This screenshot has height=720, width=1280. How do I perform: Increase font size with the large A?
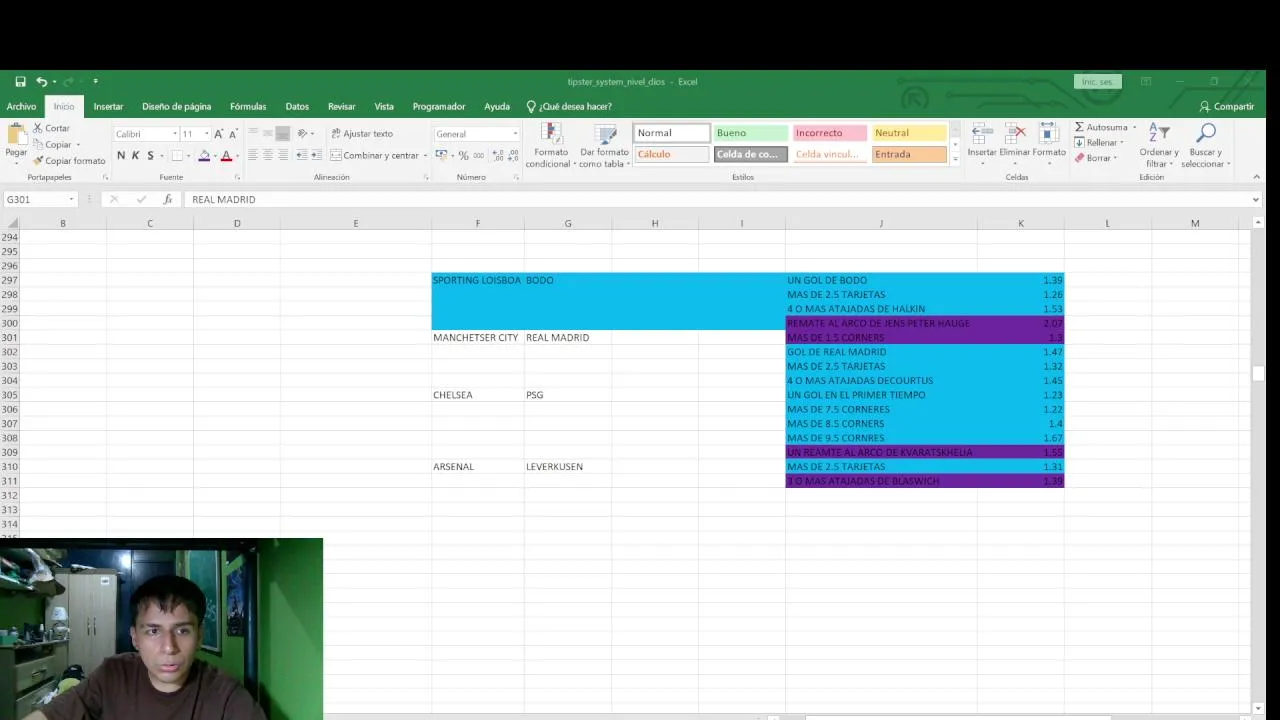[x=218, y=134]
